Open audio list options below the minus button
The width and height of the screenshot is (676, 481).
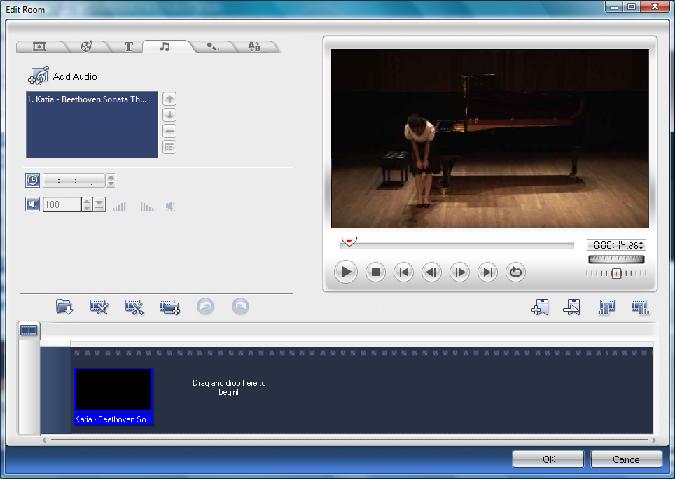(169, 147)
